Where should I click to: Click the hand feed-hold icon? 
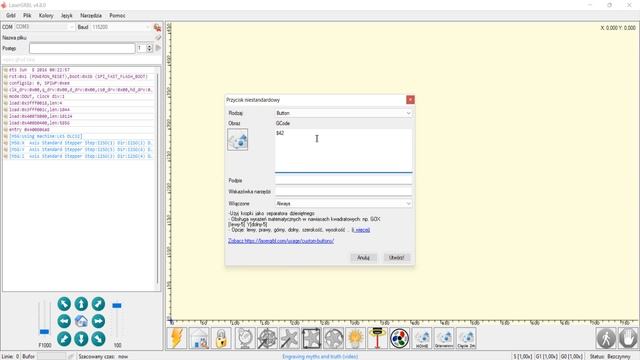pos(628,338)
